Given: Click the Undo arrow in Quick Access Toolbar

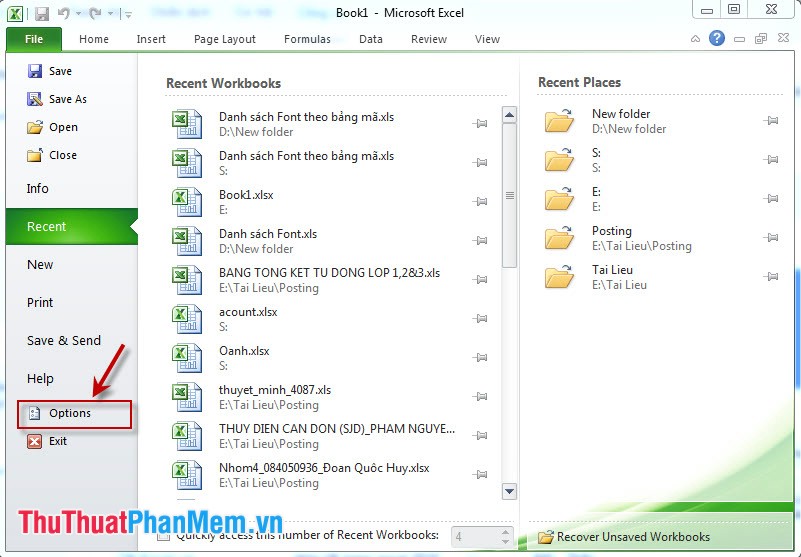Looking at the screenshot, I should [64, 13].
